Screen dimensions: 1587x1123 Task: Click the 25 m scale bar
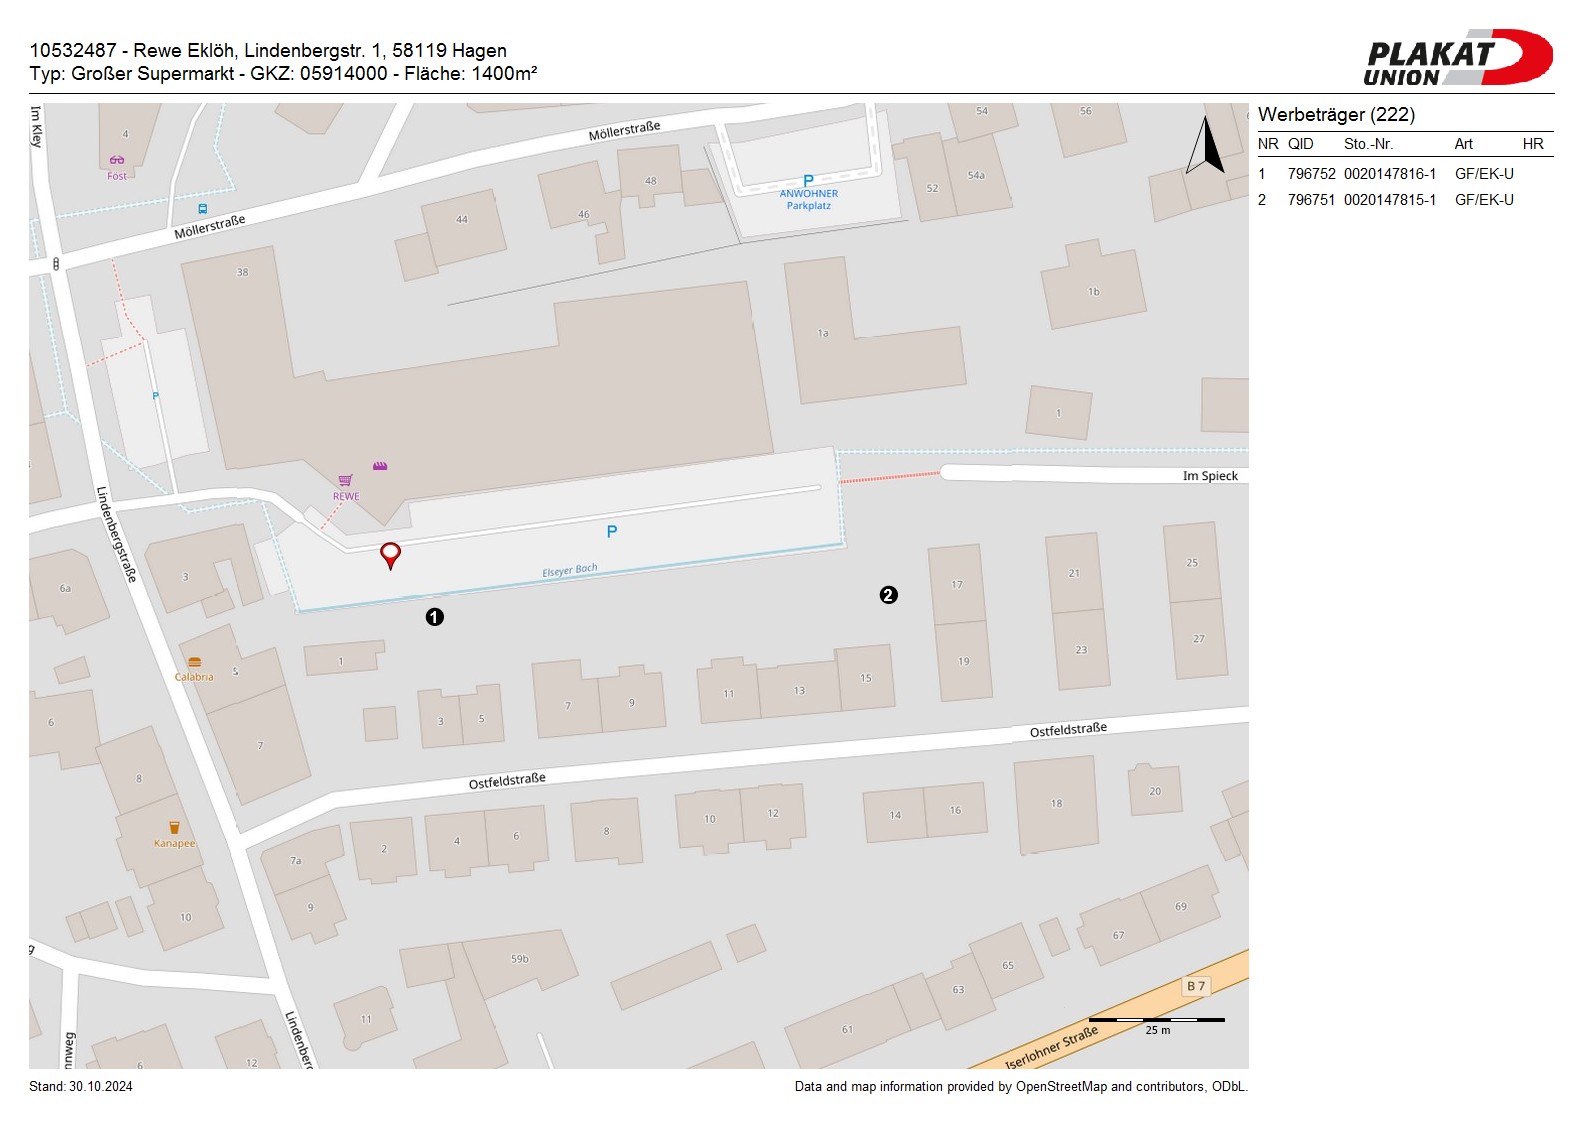click(1157, 1021)
